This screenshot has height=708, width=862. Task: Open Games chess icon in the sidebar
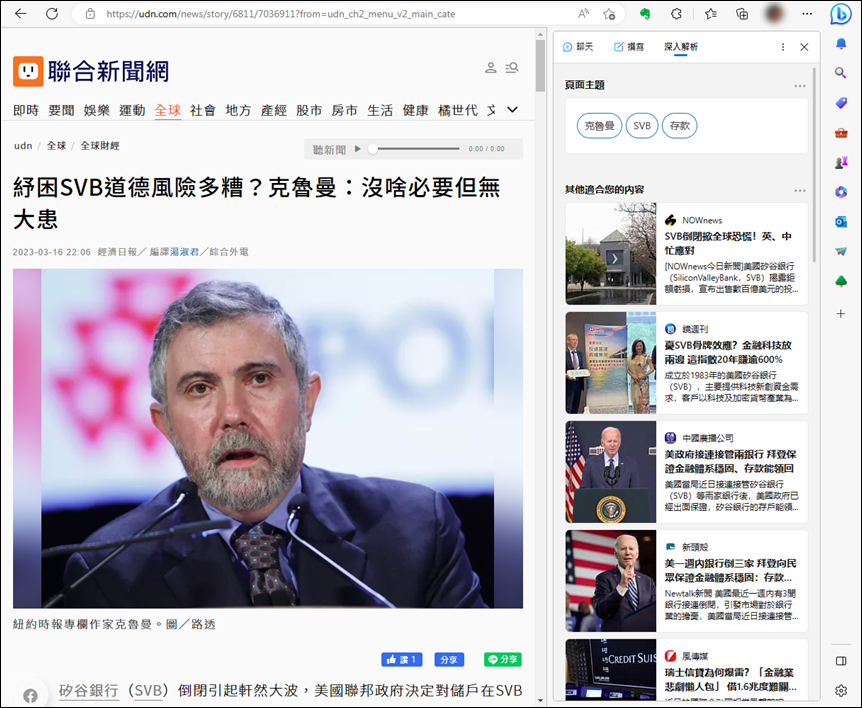point(841,162)
